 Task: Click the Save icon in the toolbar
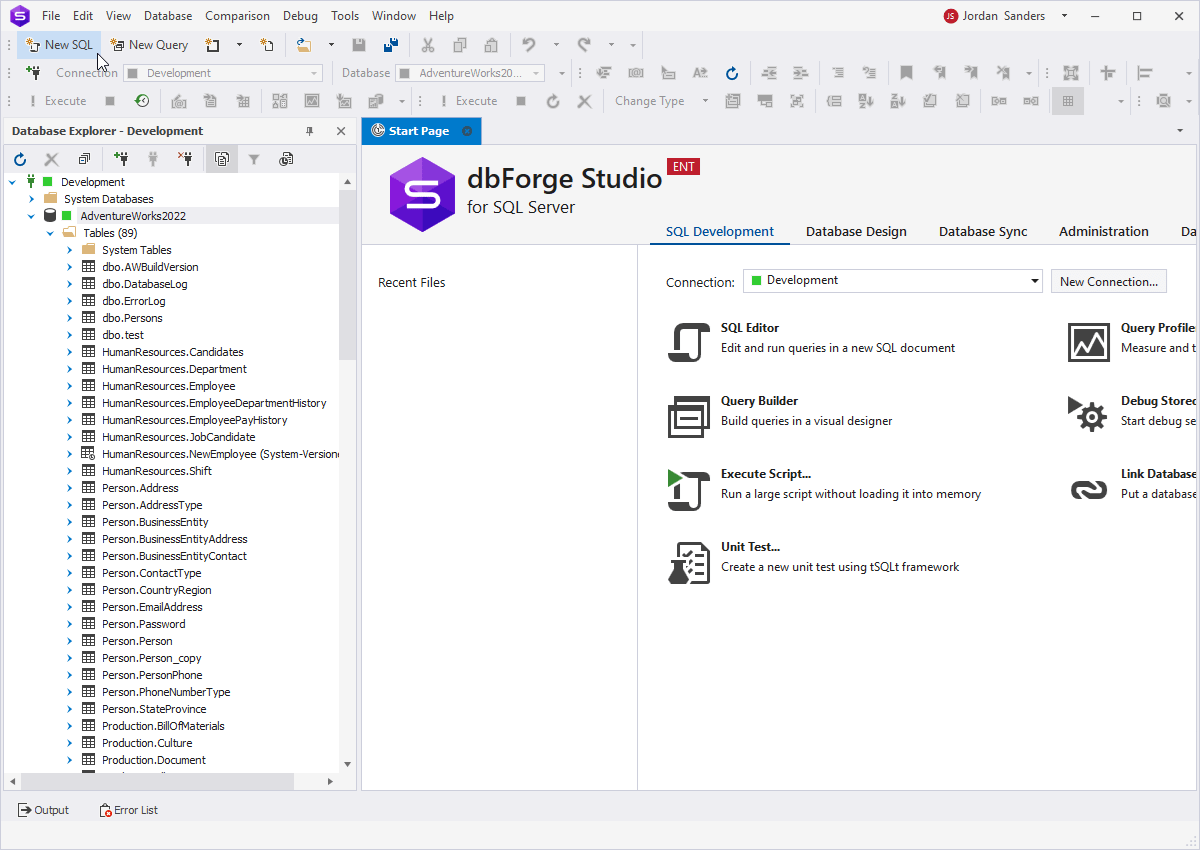[x=359, y=44]
